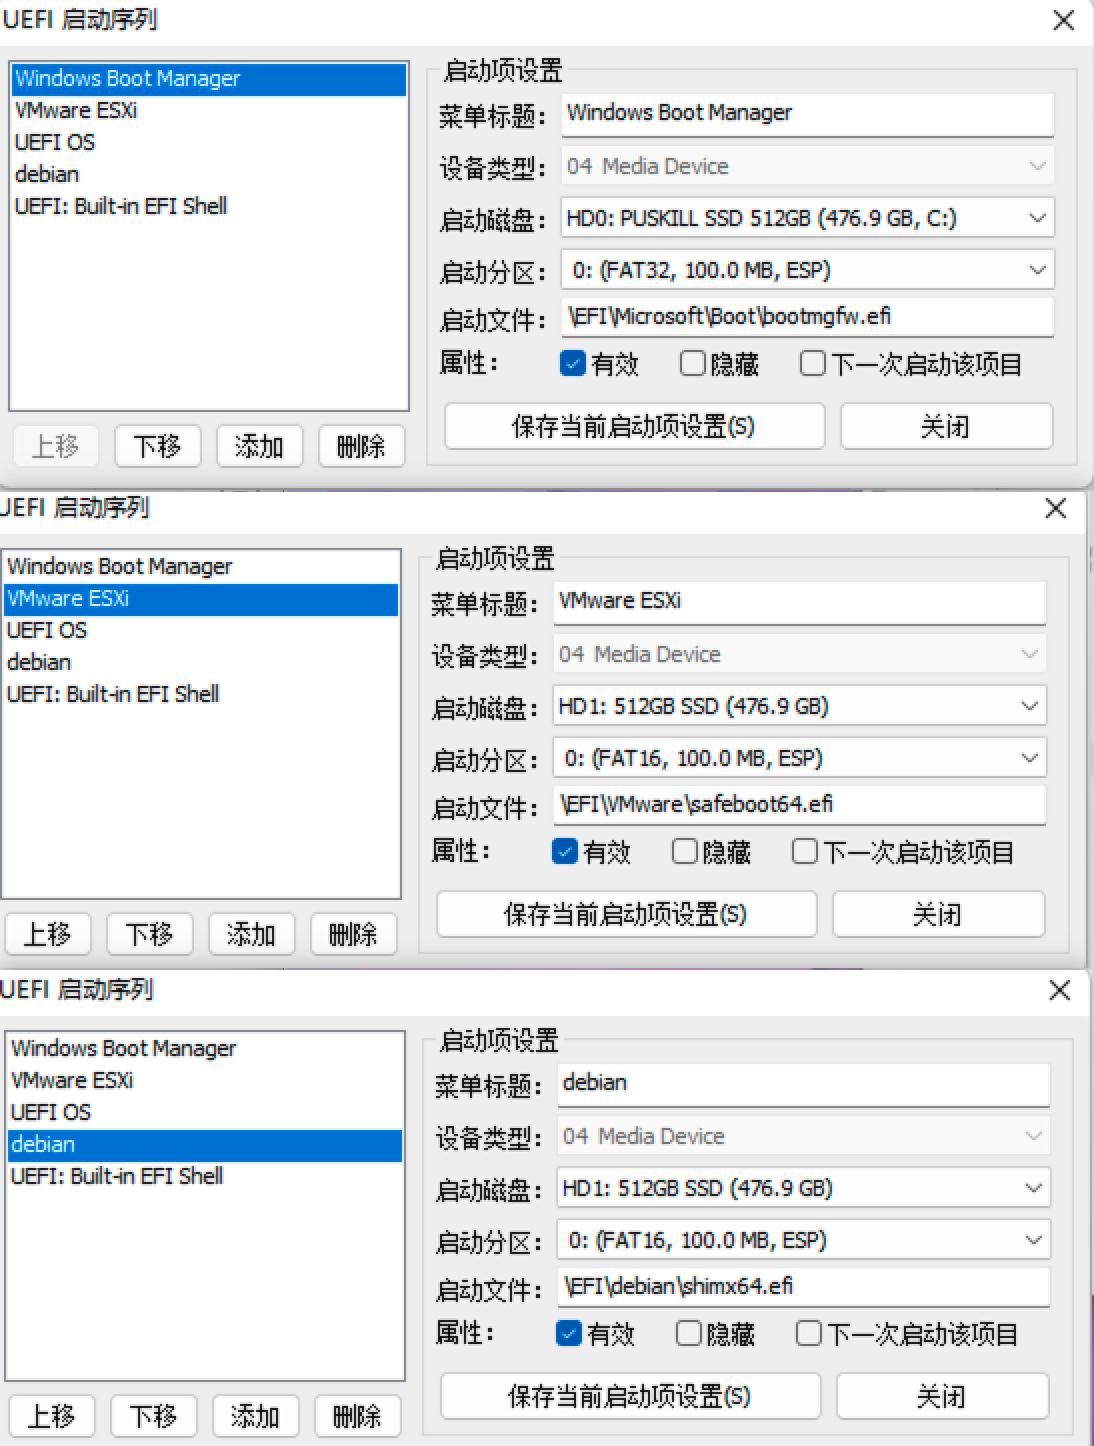Enable 隐藏 checkbox in the VMware ESXi settings
1094x1446 pixels.
coord(685,852)
